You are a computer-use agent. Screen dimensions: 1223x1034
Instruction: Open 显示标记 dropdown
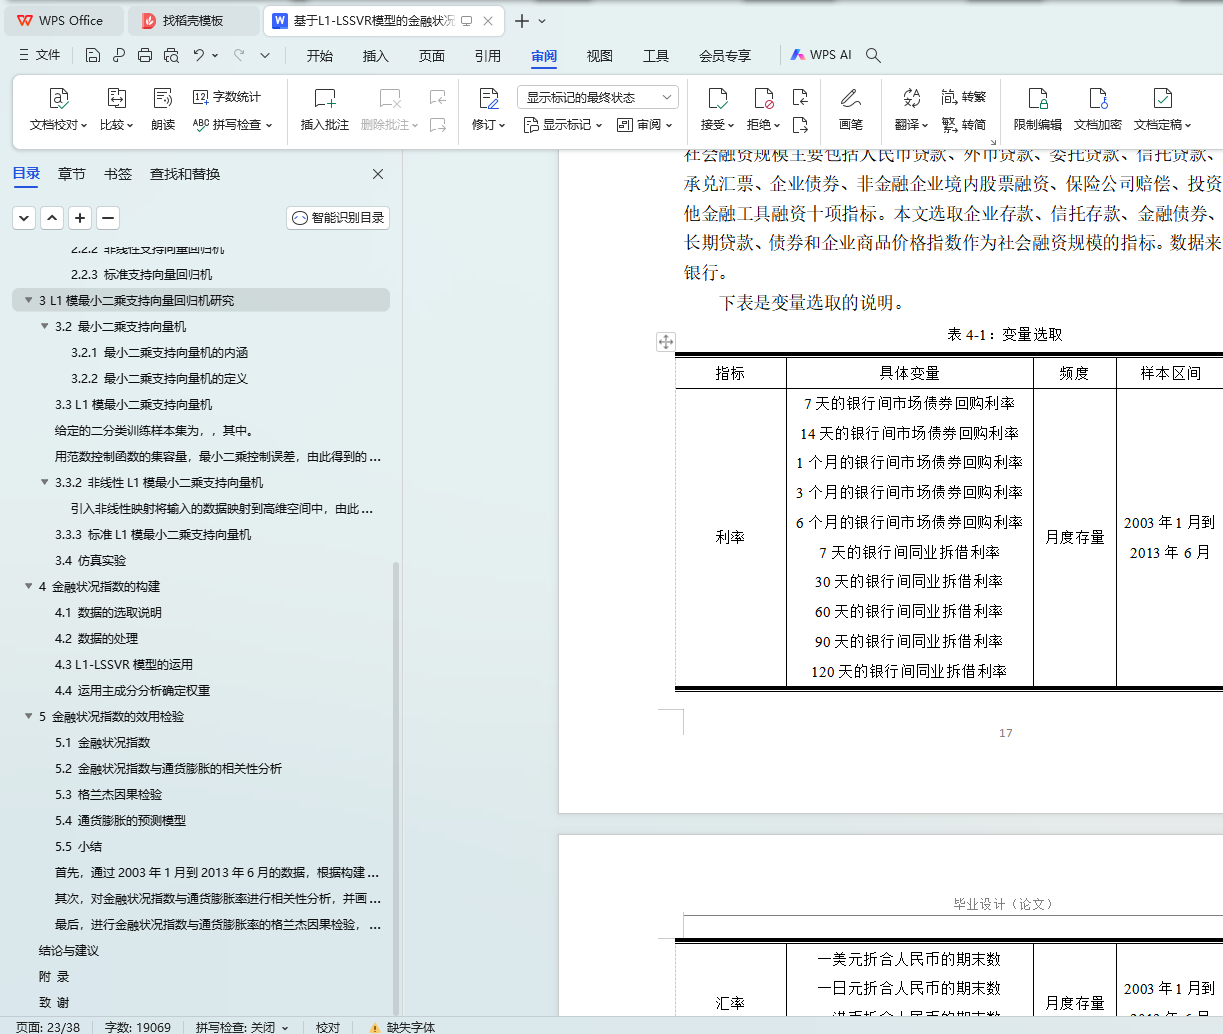click(x=563, y=125)
